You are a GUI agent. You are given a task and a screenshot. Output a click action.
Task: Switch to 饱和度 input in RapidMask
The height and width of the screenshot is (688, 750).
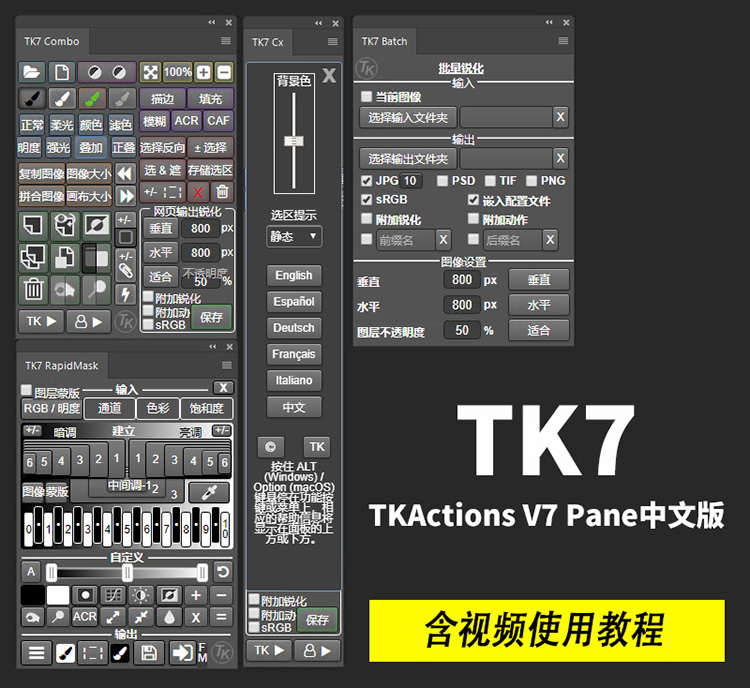click(x=207, y=408)
